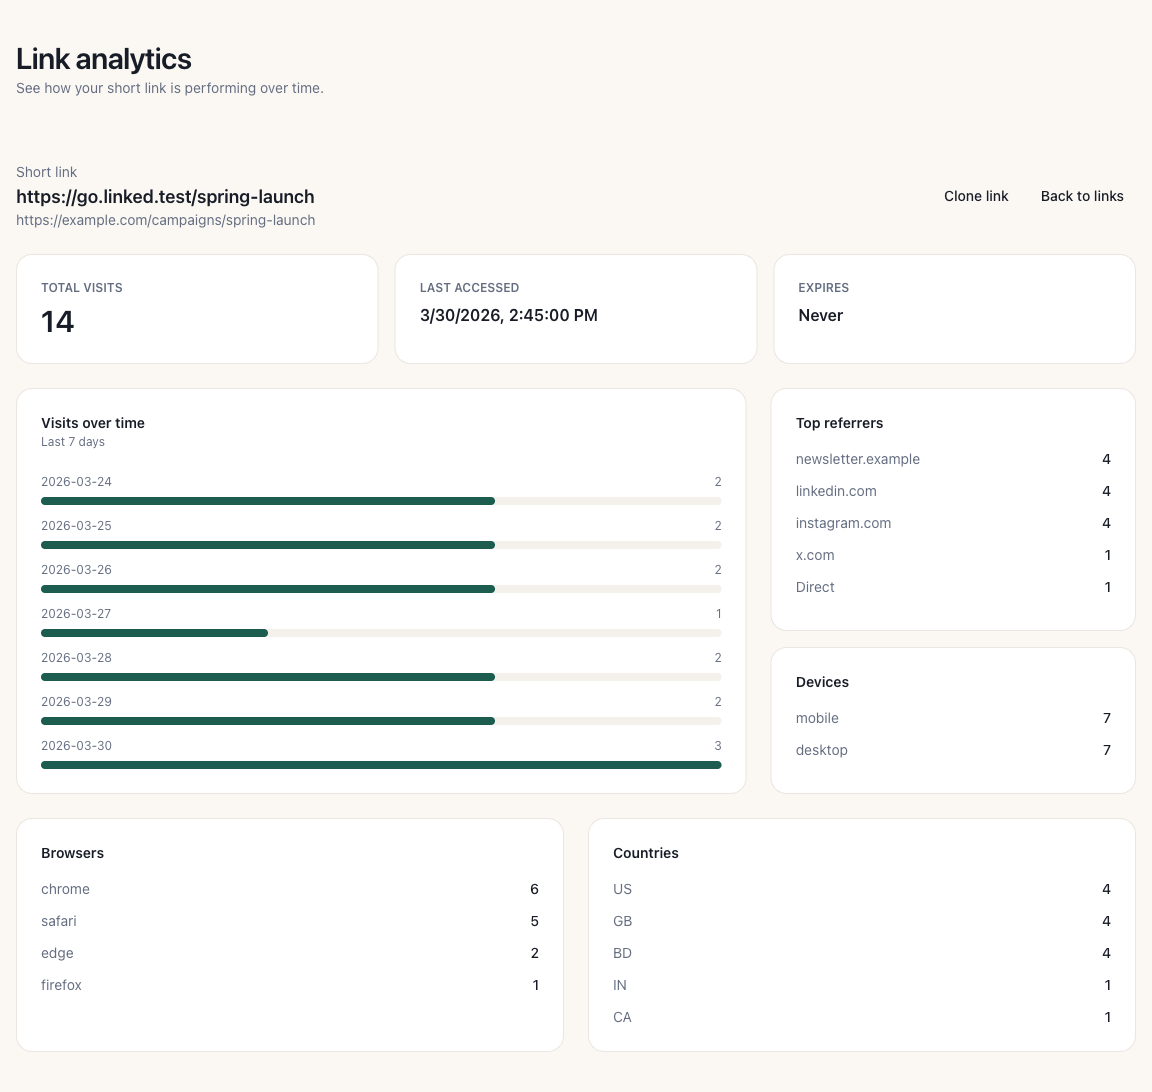Select Back to links
This screenshot has width=1152, height=1092.
coord(1082,196)
